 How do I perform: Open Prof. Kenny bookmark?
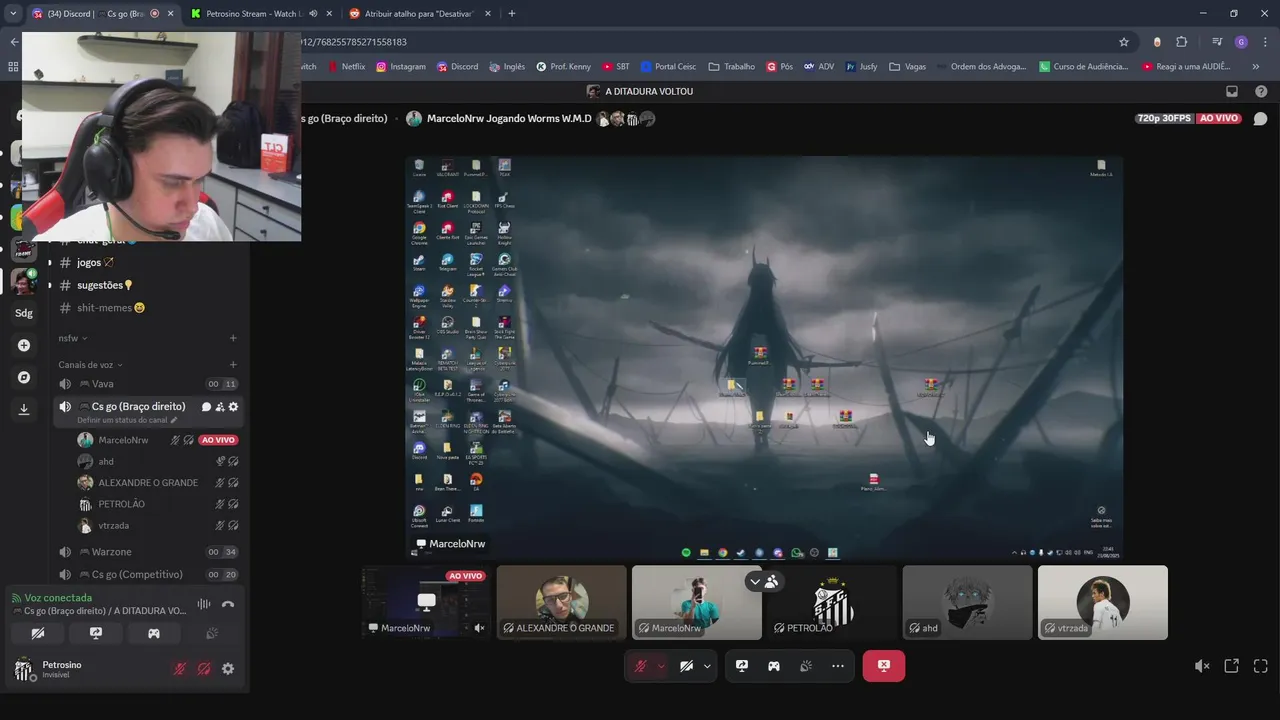(x=564, y=67)
